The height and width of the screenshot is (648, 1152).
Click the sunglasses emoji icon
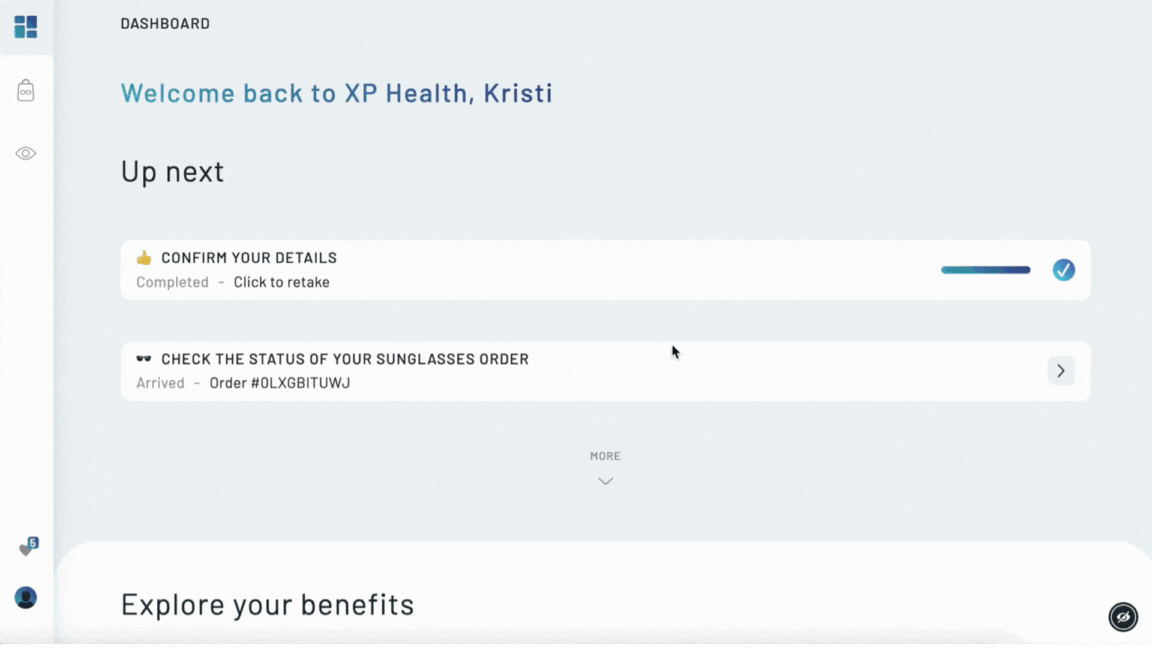pyautogui.click(x=144, y=359)
